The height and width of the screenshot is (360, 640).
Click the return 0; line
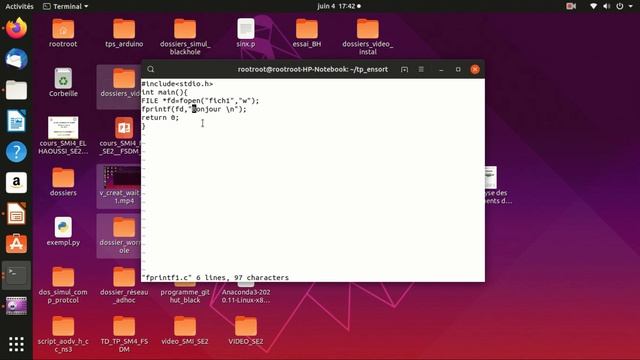(160, 118)
